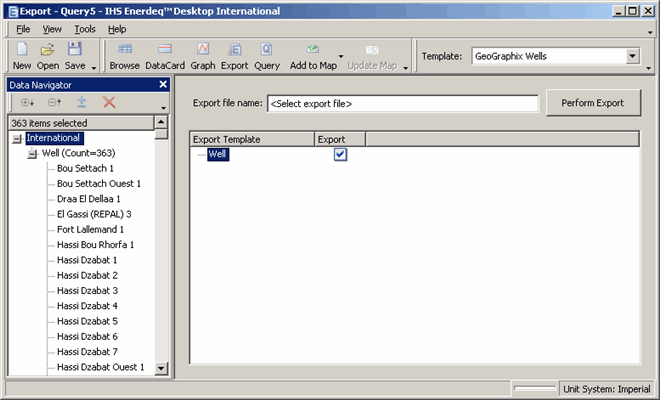The image size is (660, 400).
Task: Click the Export file name field
Action: point(403,104)
